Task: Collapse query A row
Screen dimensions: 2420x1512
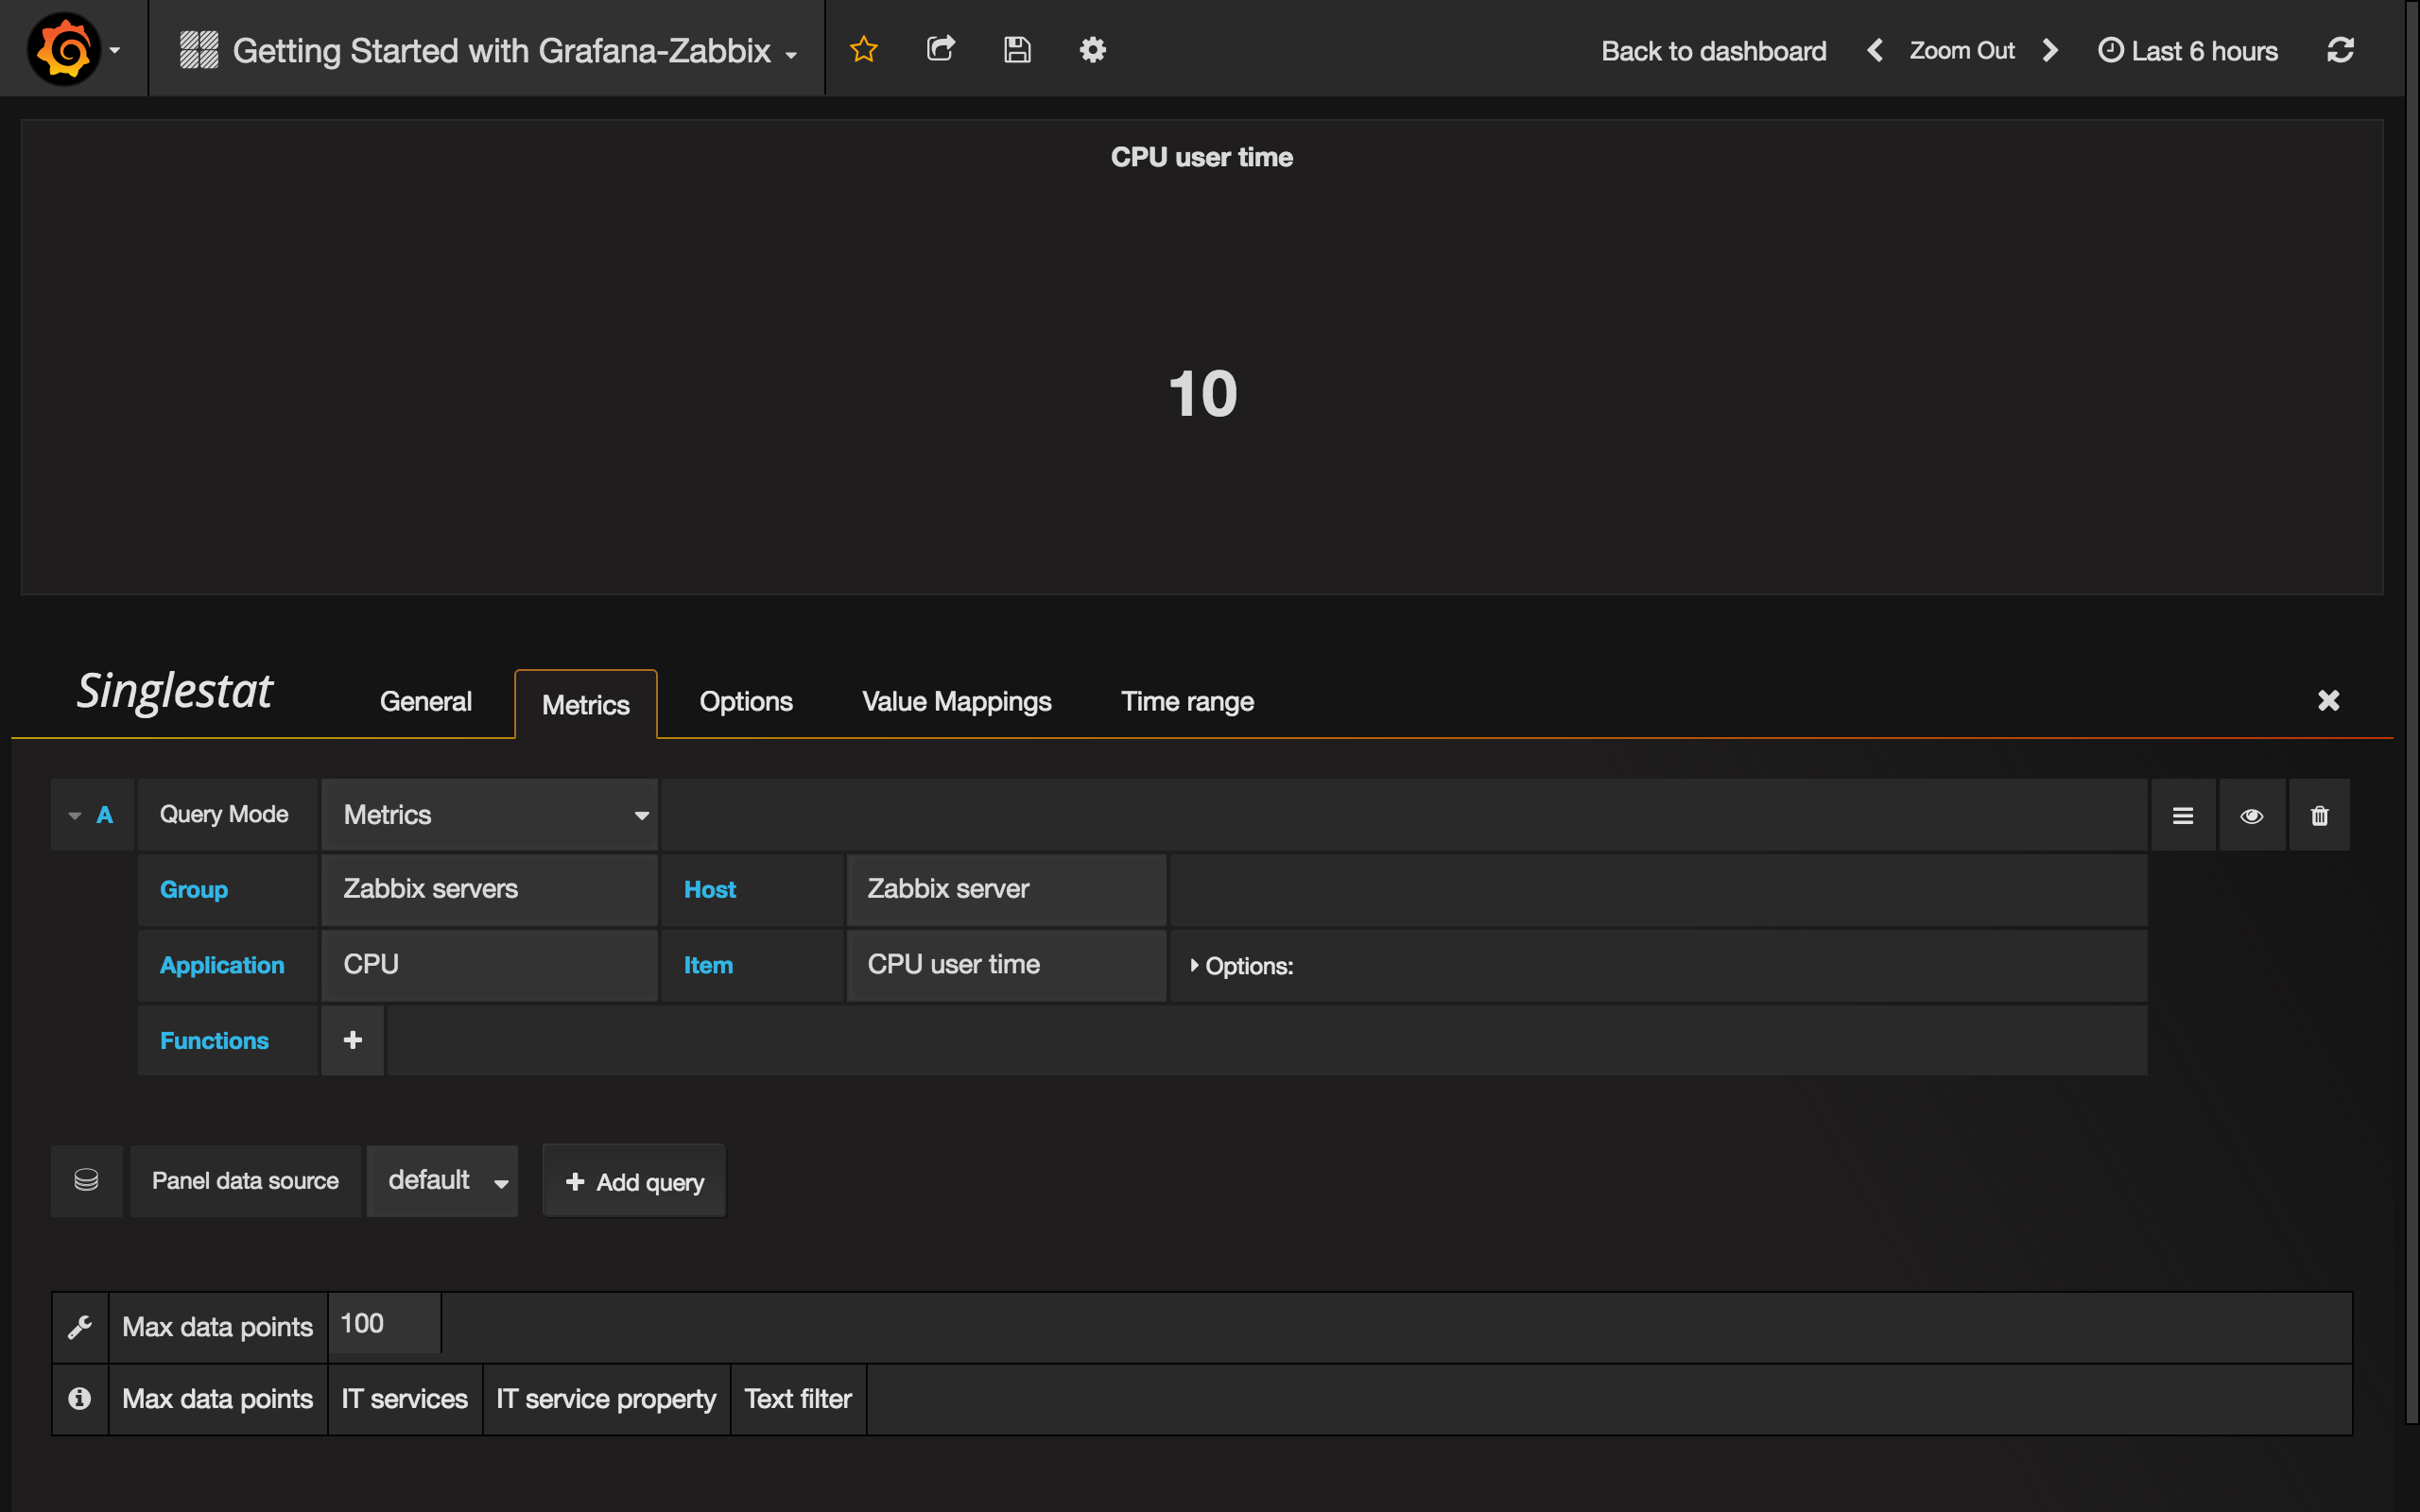Action: (x=75, y=815)
